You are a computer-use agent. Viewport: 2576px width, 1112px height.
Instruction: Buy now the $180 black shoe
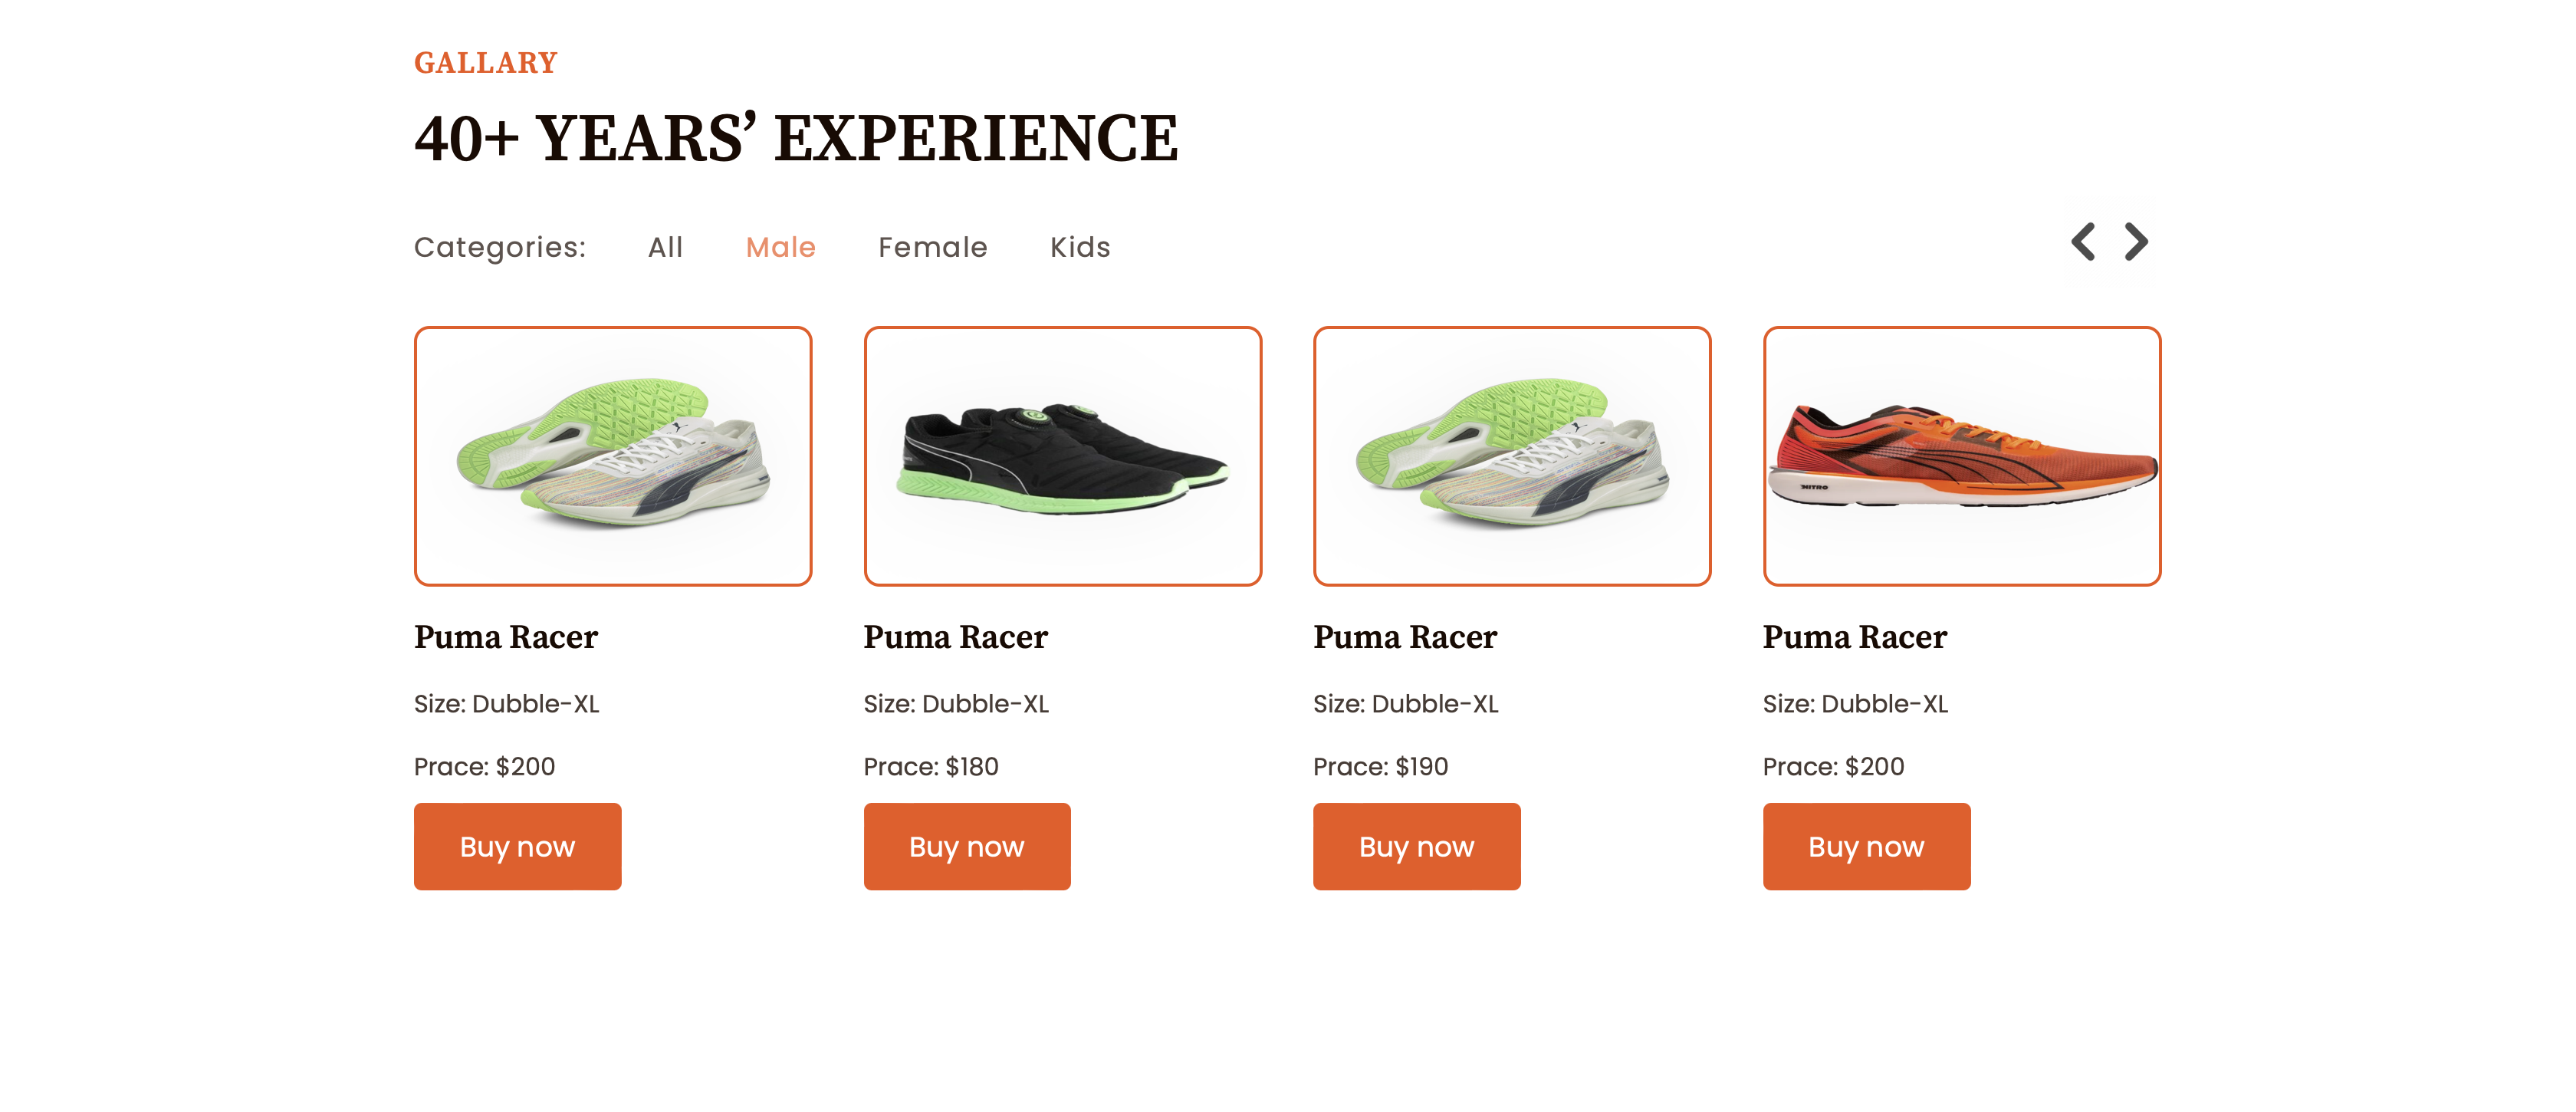tap(967, 846)
